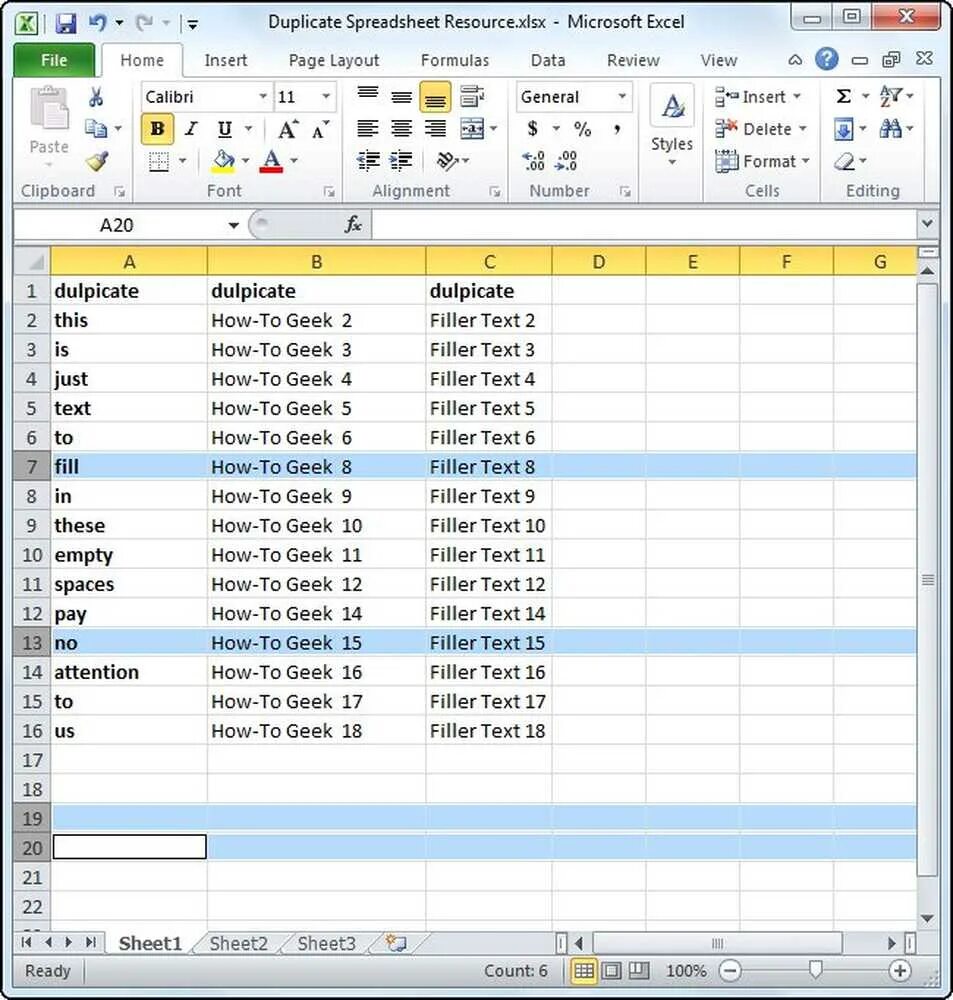Toggle Bottom Align button

point(436,96)
